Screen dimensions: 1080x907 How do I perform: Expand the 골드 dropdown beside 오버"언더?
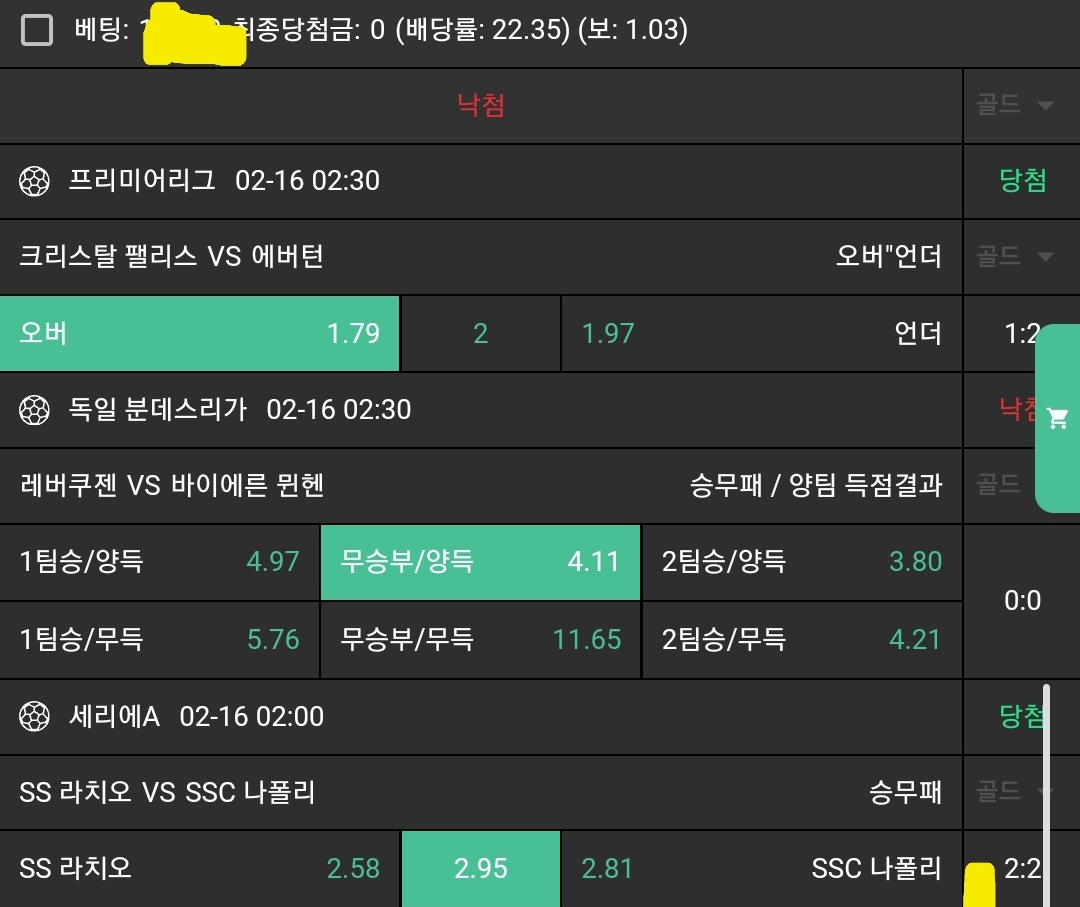coord(1016,257)
